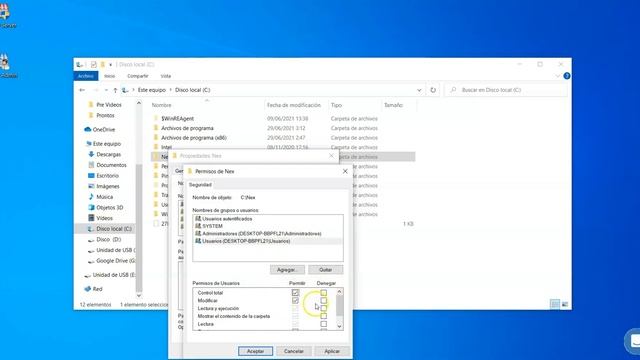
Task: Click Agregar button
Action: [x=287, y=270]
